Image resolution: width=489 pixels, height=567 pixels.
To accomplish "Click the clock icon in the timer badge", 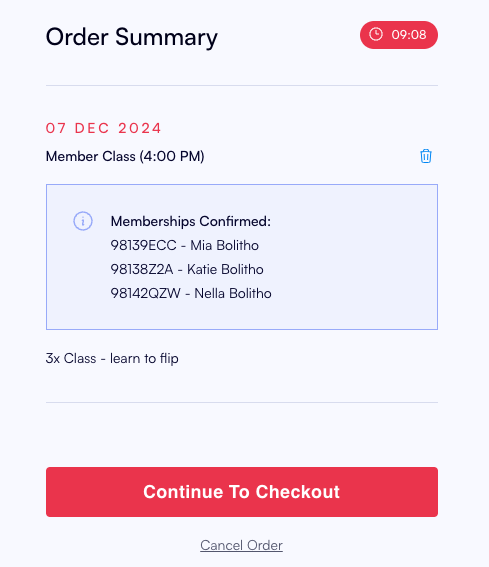I will [x=376, y=35].
